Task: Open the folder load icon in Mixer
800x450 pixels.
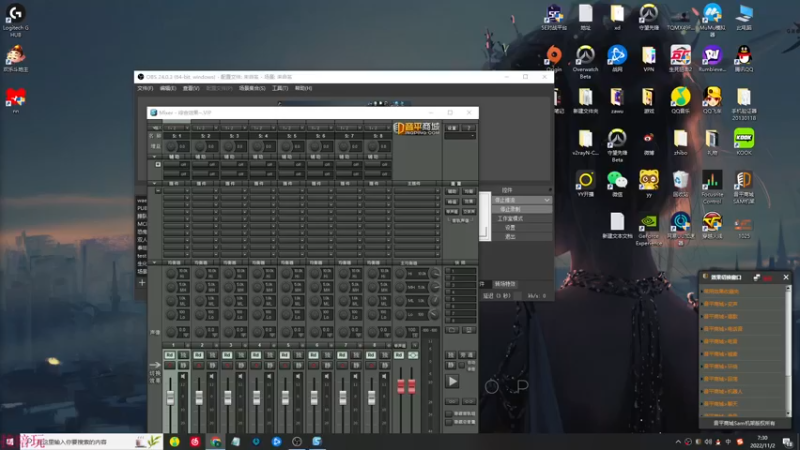Action: (x=452, y=331)
